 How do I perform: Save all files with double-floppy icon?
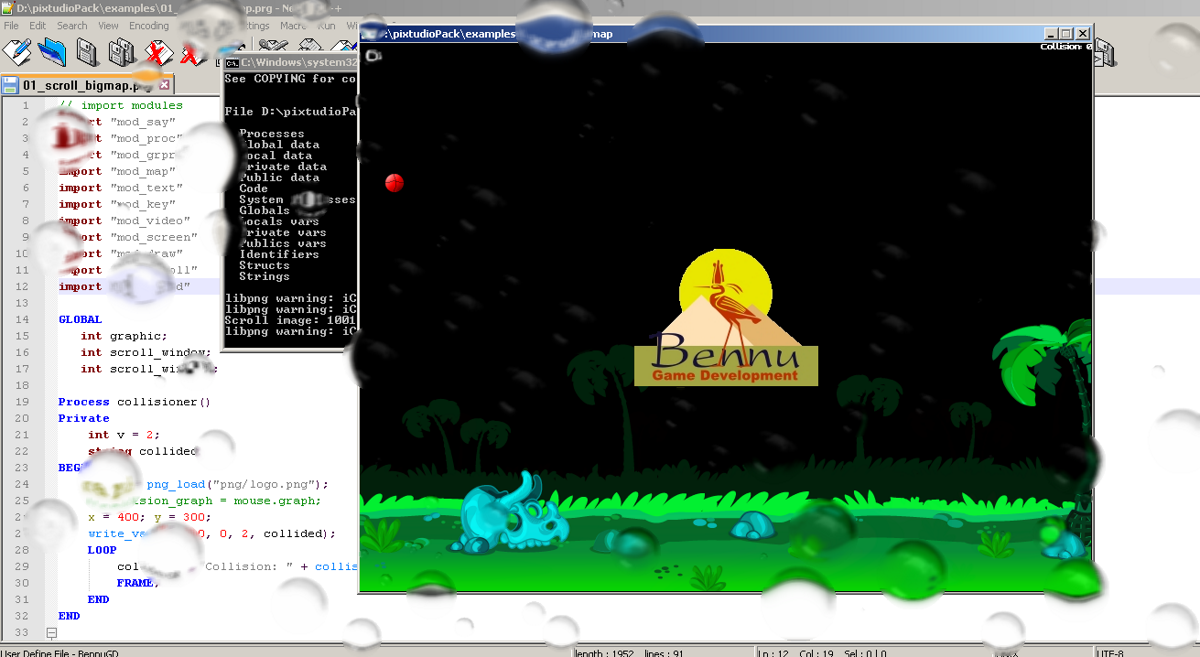tap(121, 51)
